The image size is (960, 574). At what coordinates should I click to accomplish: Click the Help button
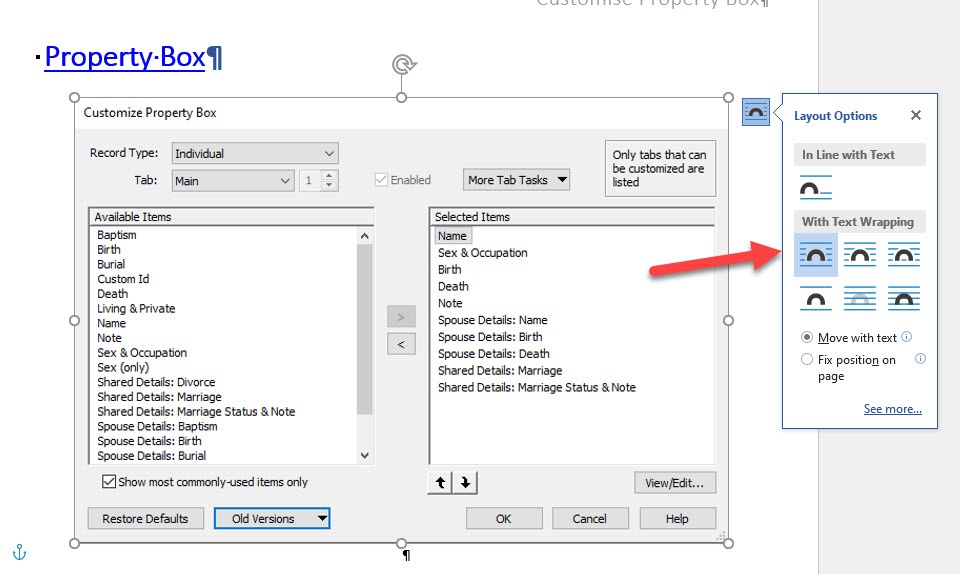[677, 518]
